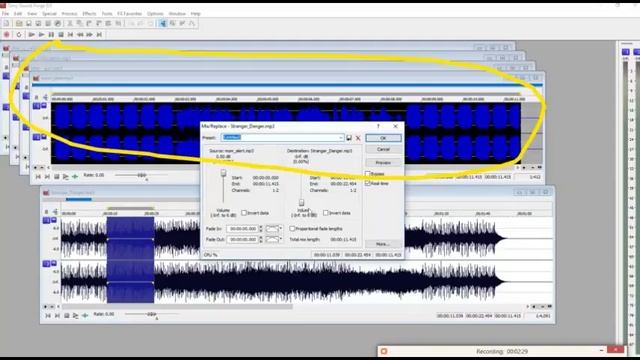Click Cancel in the Mix/Replace dialog
This screenshot has width=640, height=360.
(383, 149)
